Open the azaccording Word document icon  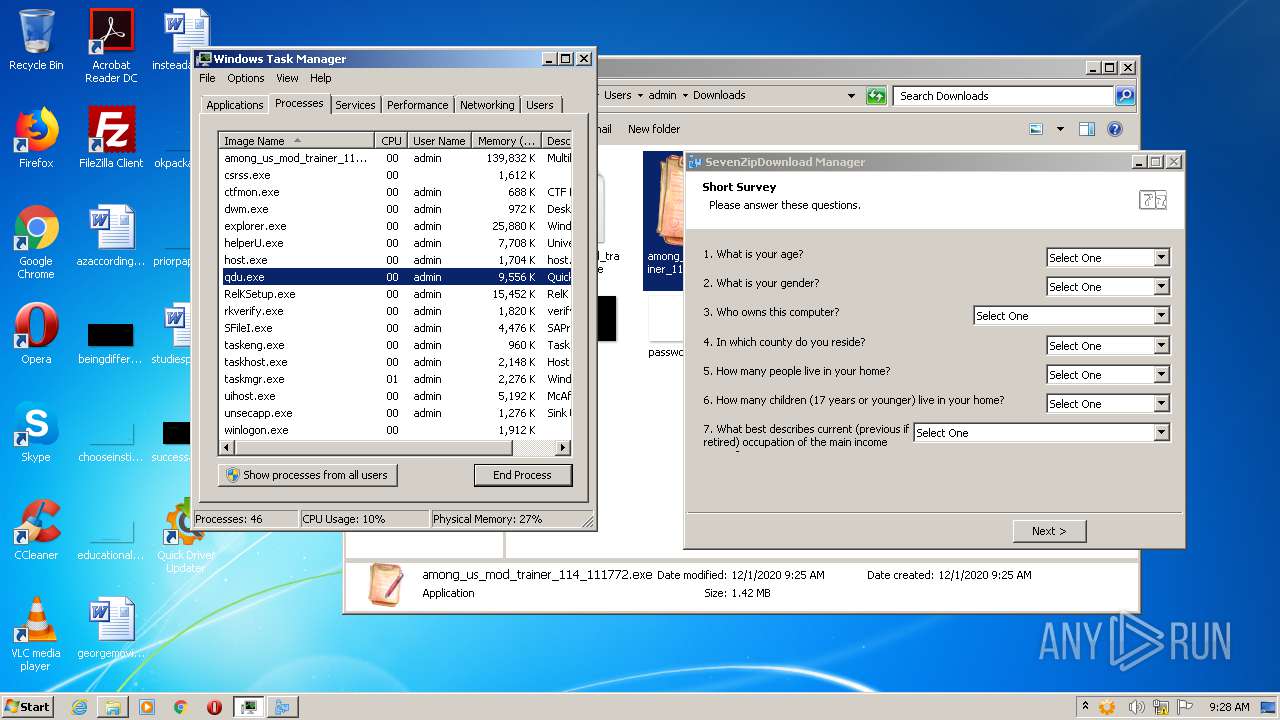(x=111, y=236)
